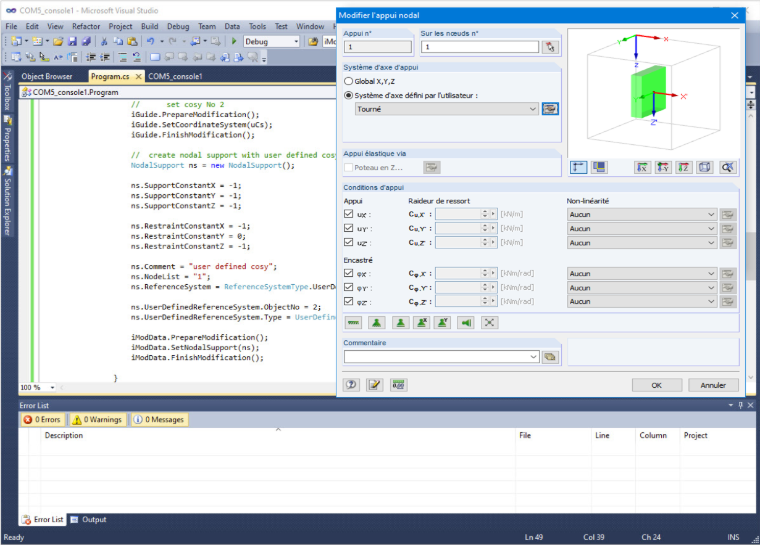Image resolution: width=760 pixels, height=545 pixels.
Task: Open the Refactor menu
Action: tap(86, 26)
